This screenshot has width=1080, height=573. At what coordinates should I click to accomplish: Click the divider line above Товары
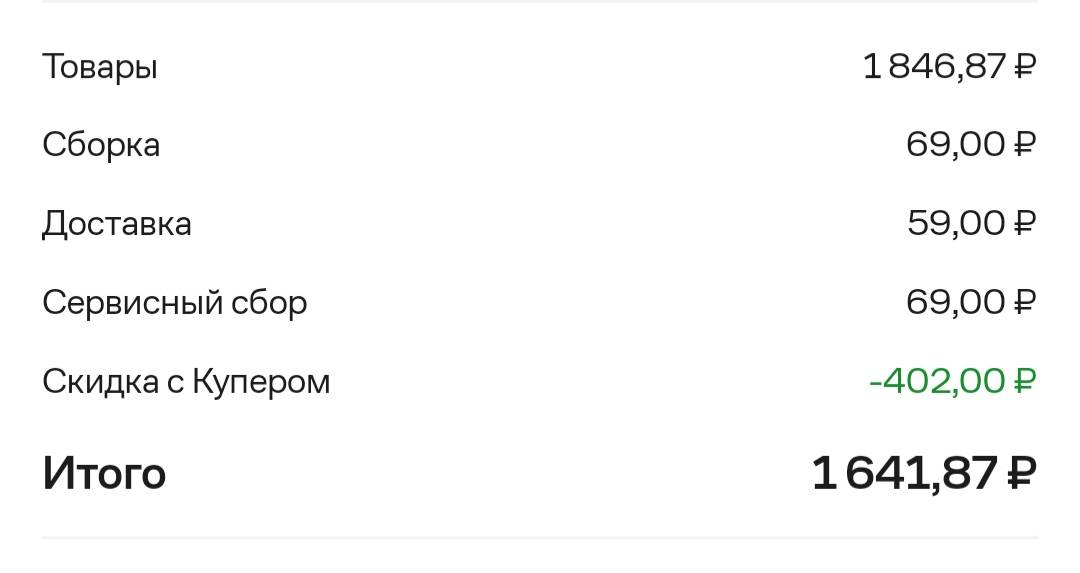[540, 1]
